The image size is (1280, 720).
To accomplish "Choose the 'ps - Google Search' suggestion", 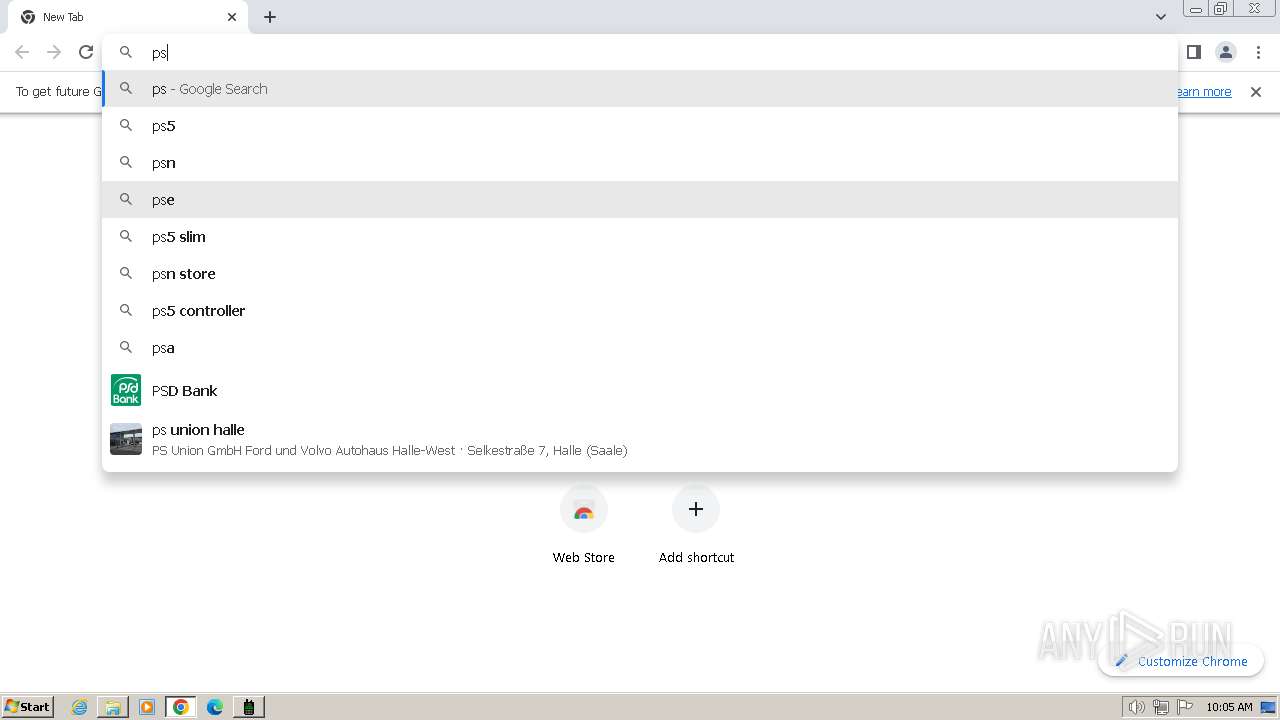I will pyautogui.click(x=640, y=89).
